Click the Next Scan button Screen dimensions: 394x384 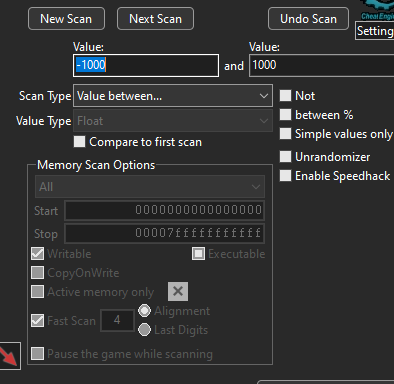155,19
